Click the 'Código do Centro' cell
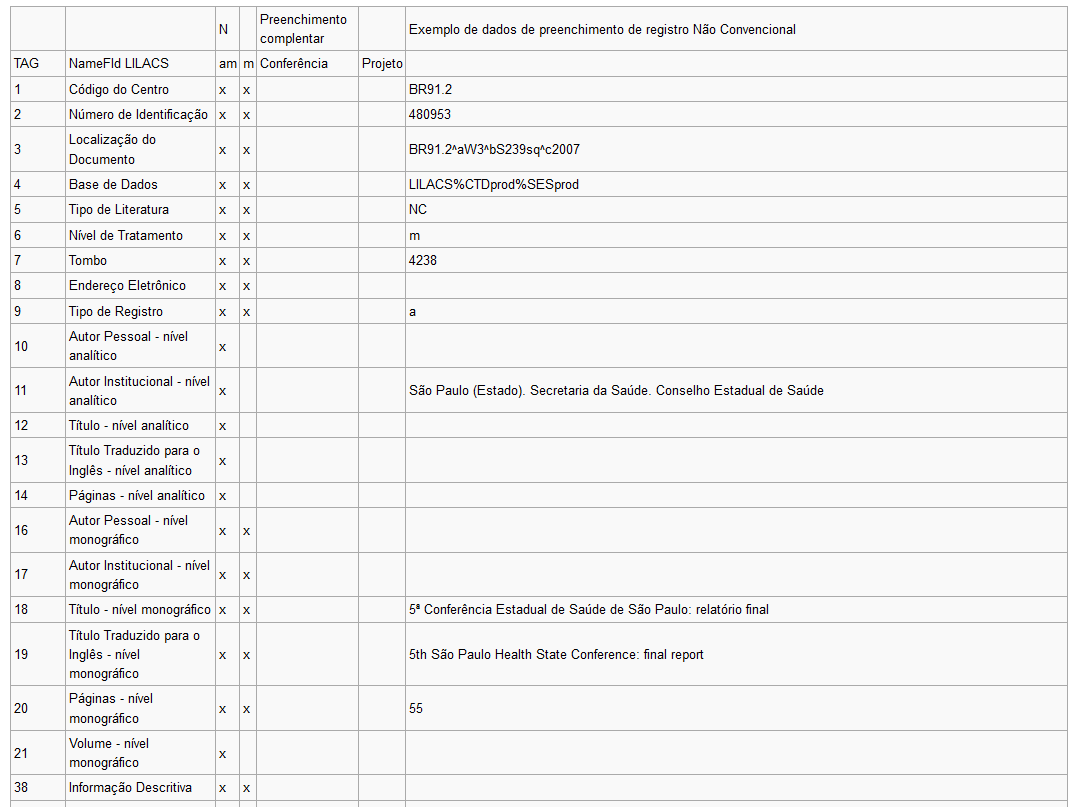Screen dimensions: 1075x807 [119, 90]
